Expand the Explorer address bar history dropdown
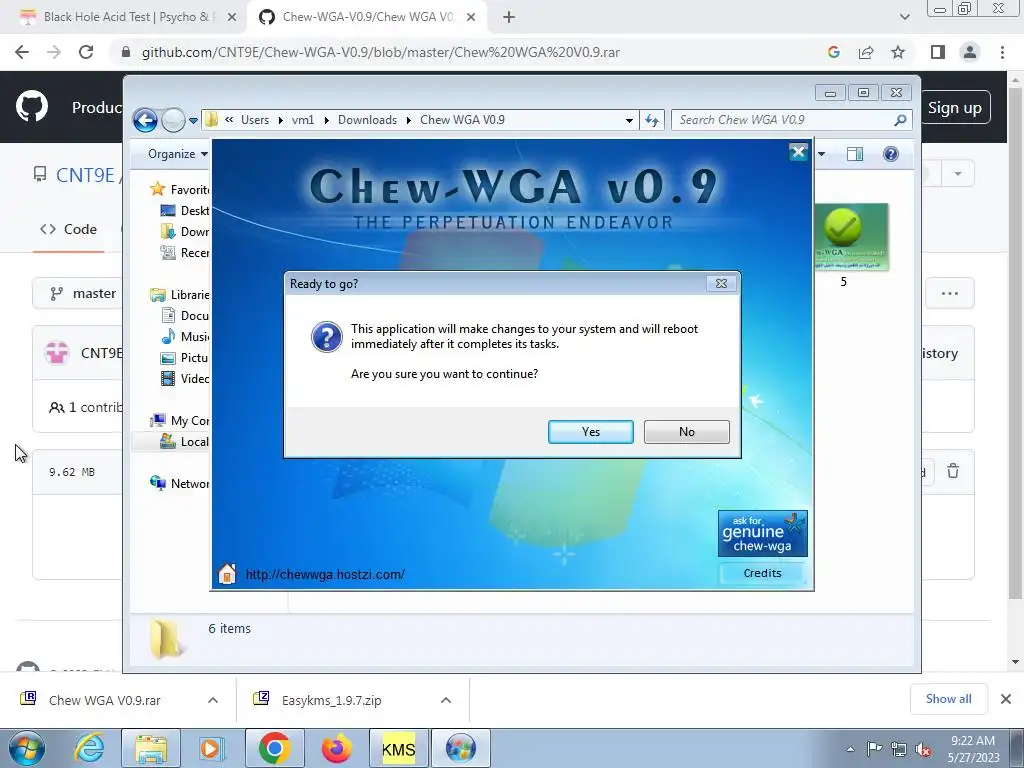1024x768 pixels. tap(629, 120)
